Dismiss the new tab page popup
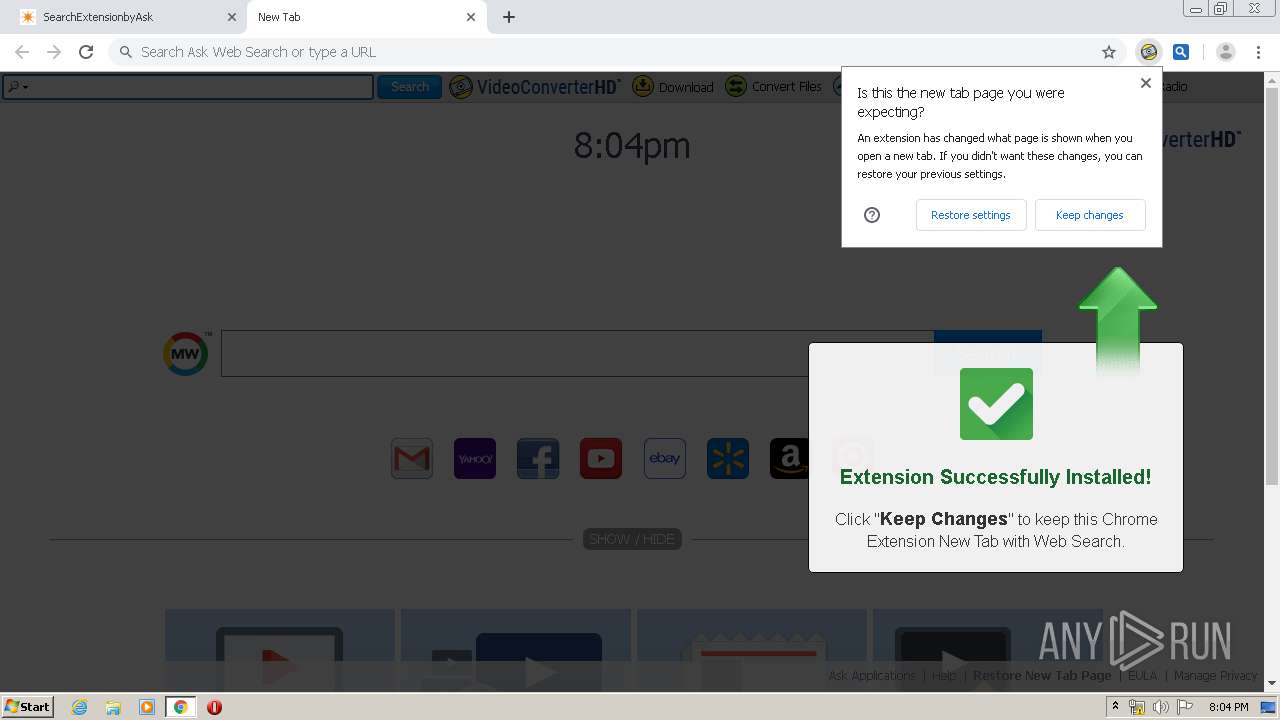 coord(1146,83)
